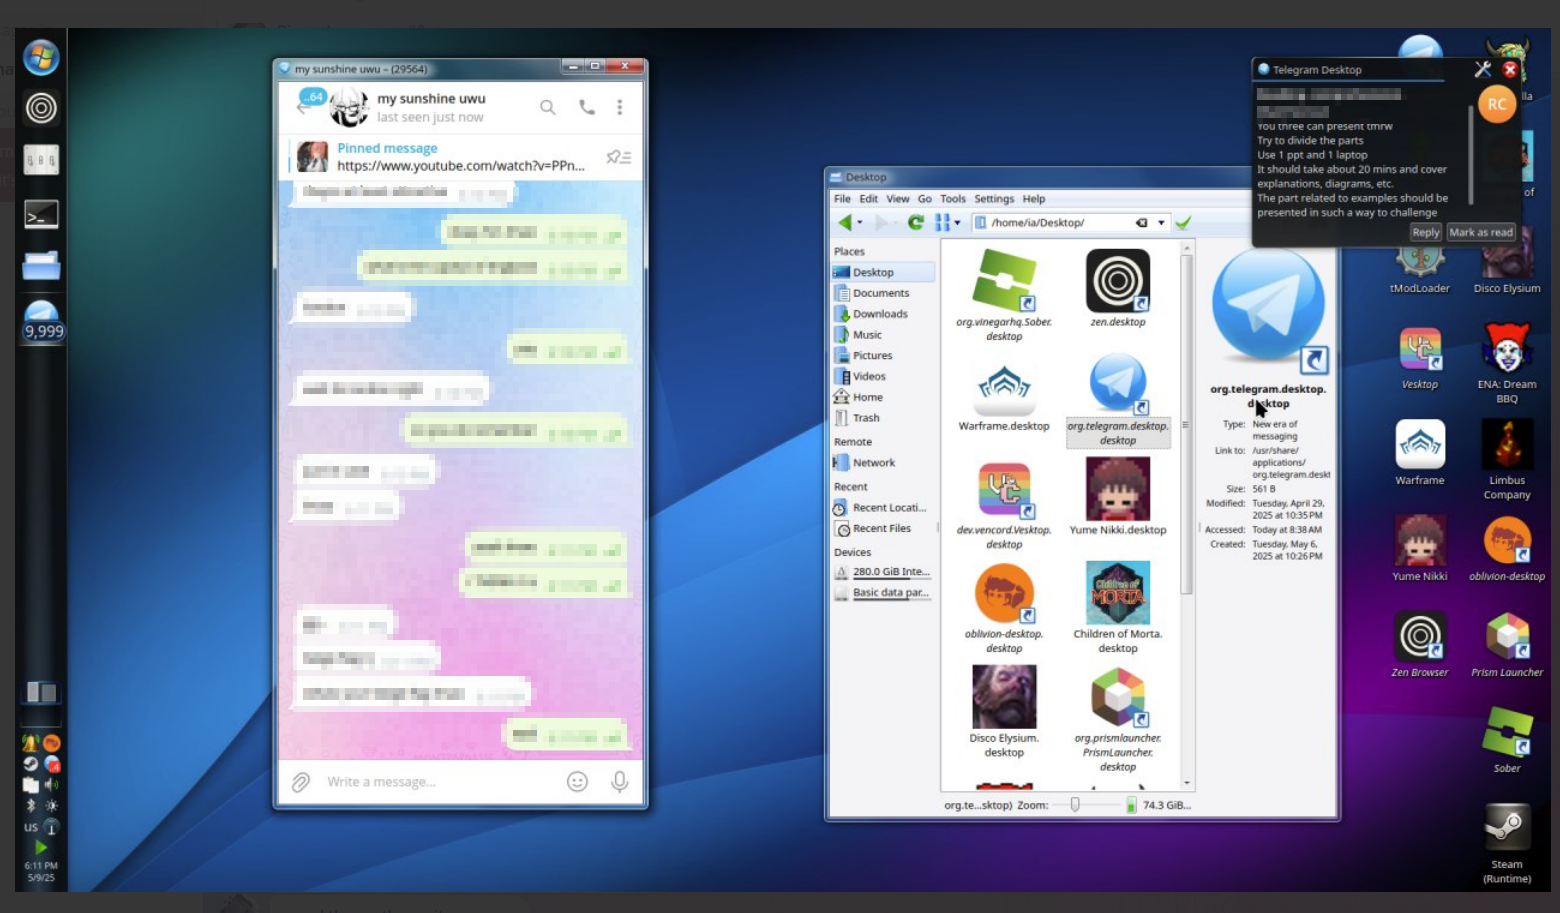
Task: Open the View menu in file manager
Action: coord(898,199)
